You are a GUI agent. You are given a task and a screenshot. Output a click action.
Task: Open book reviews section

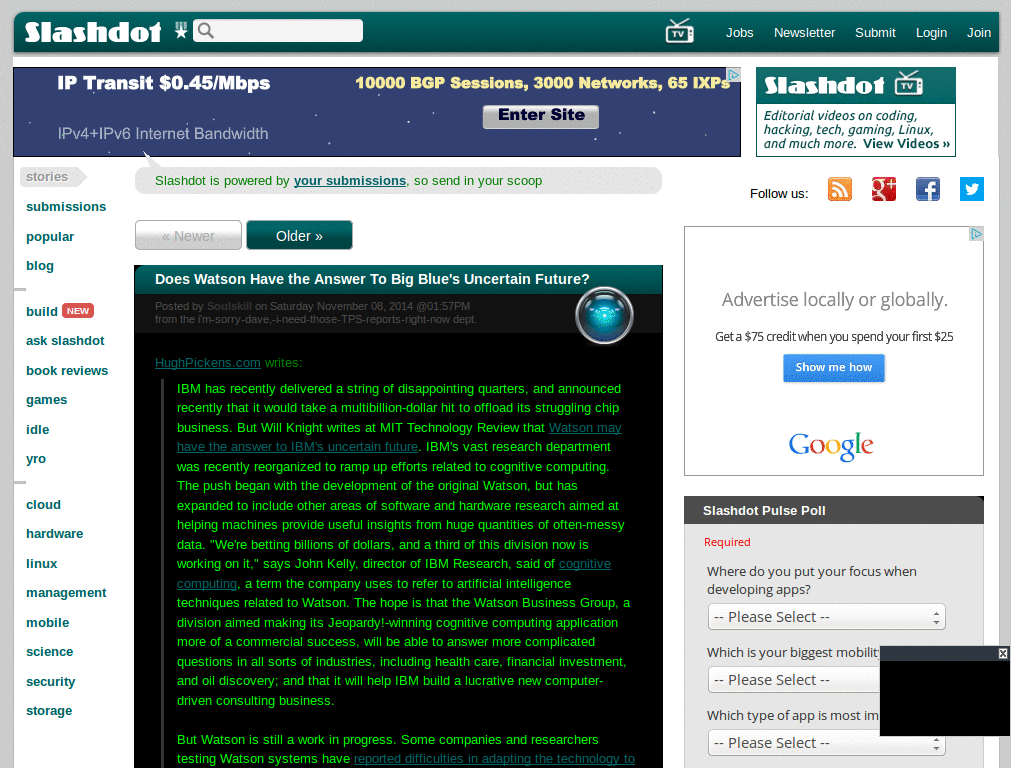67,370
